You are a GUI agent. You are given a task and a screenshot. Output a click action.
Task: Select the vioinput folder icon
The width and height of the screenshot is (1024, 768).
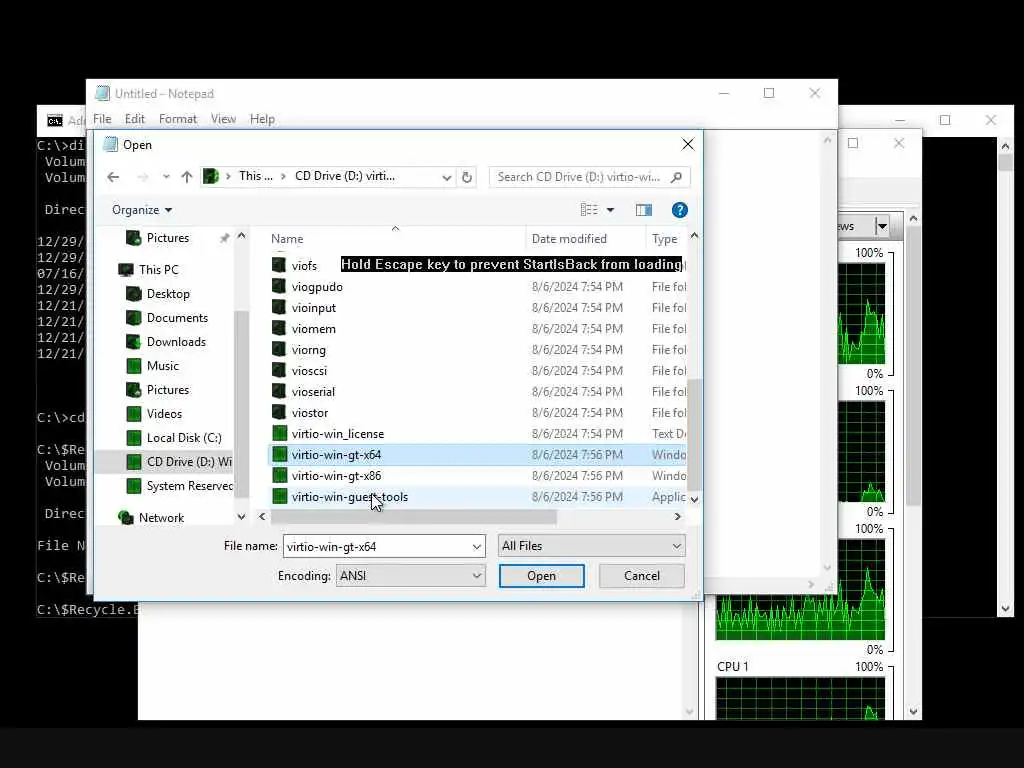pyautogui.click(x=279, y=307)
